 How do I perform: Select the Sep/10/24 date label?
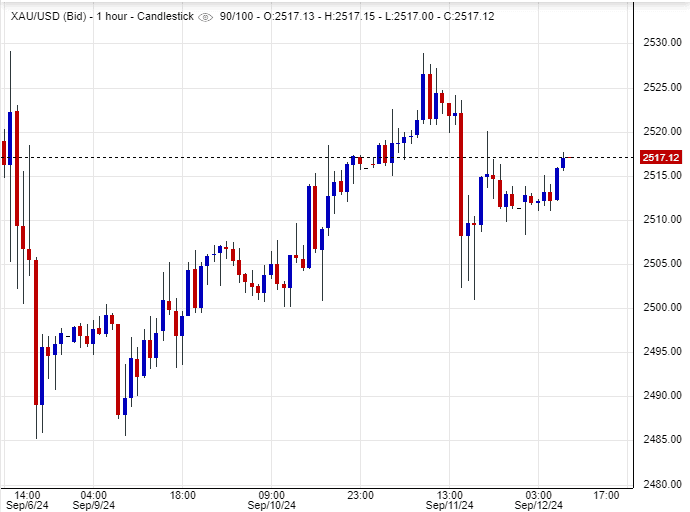point(272,505)
